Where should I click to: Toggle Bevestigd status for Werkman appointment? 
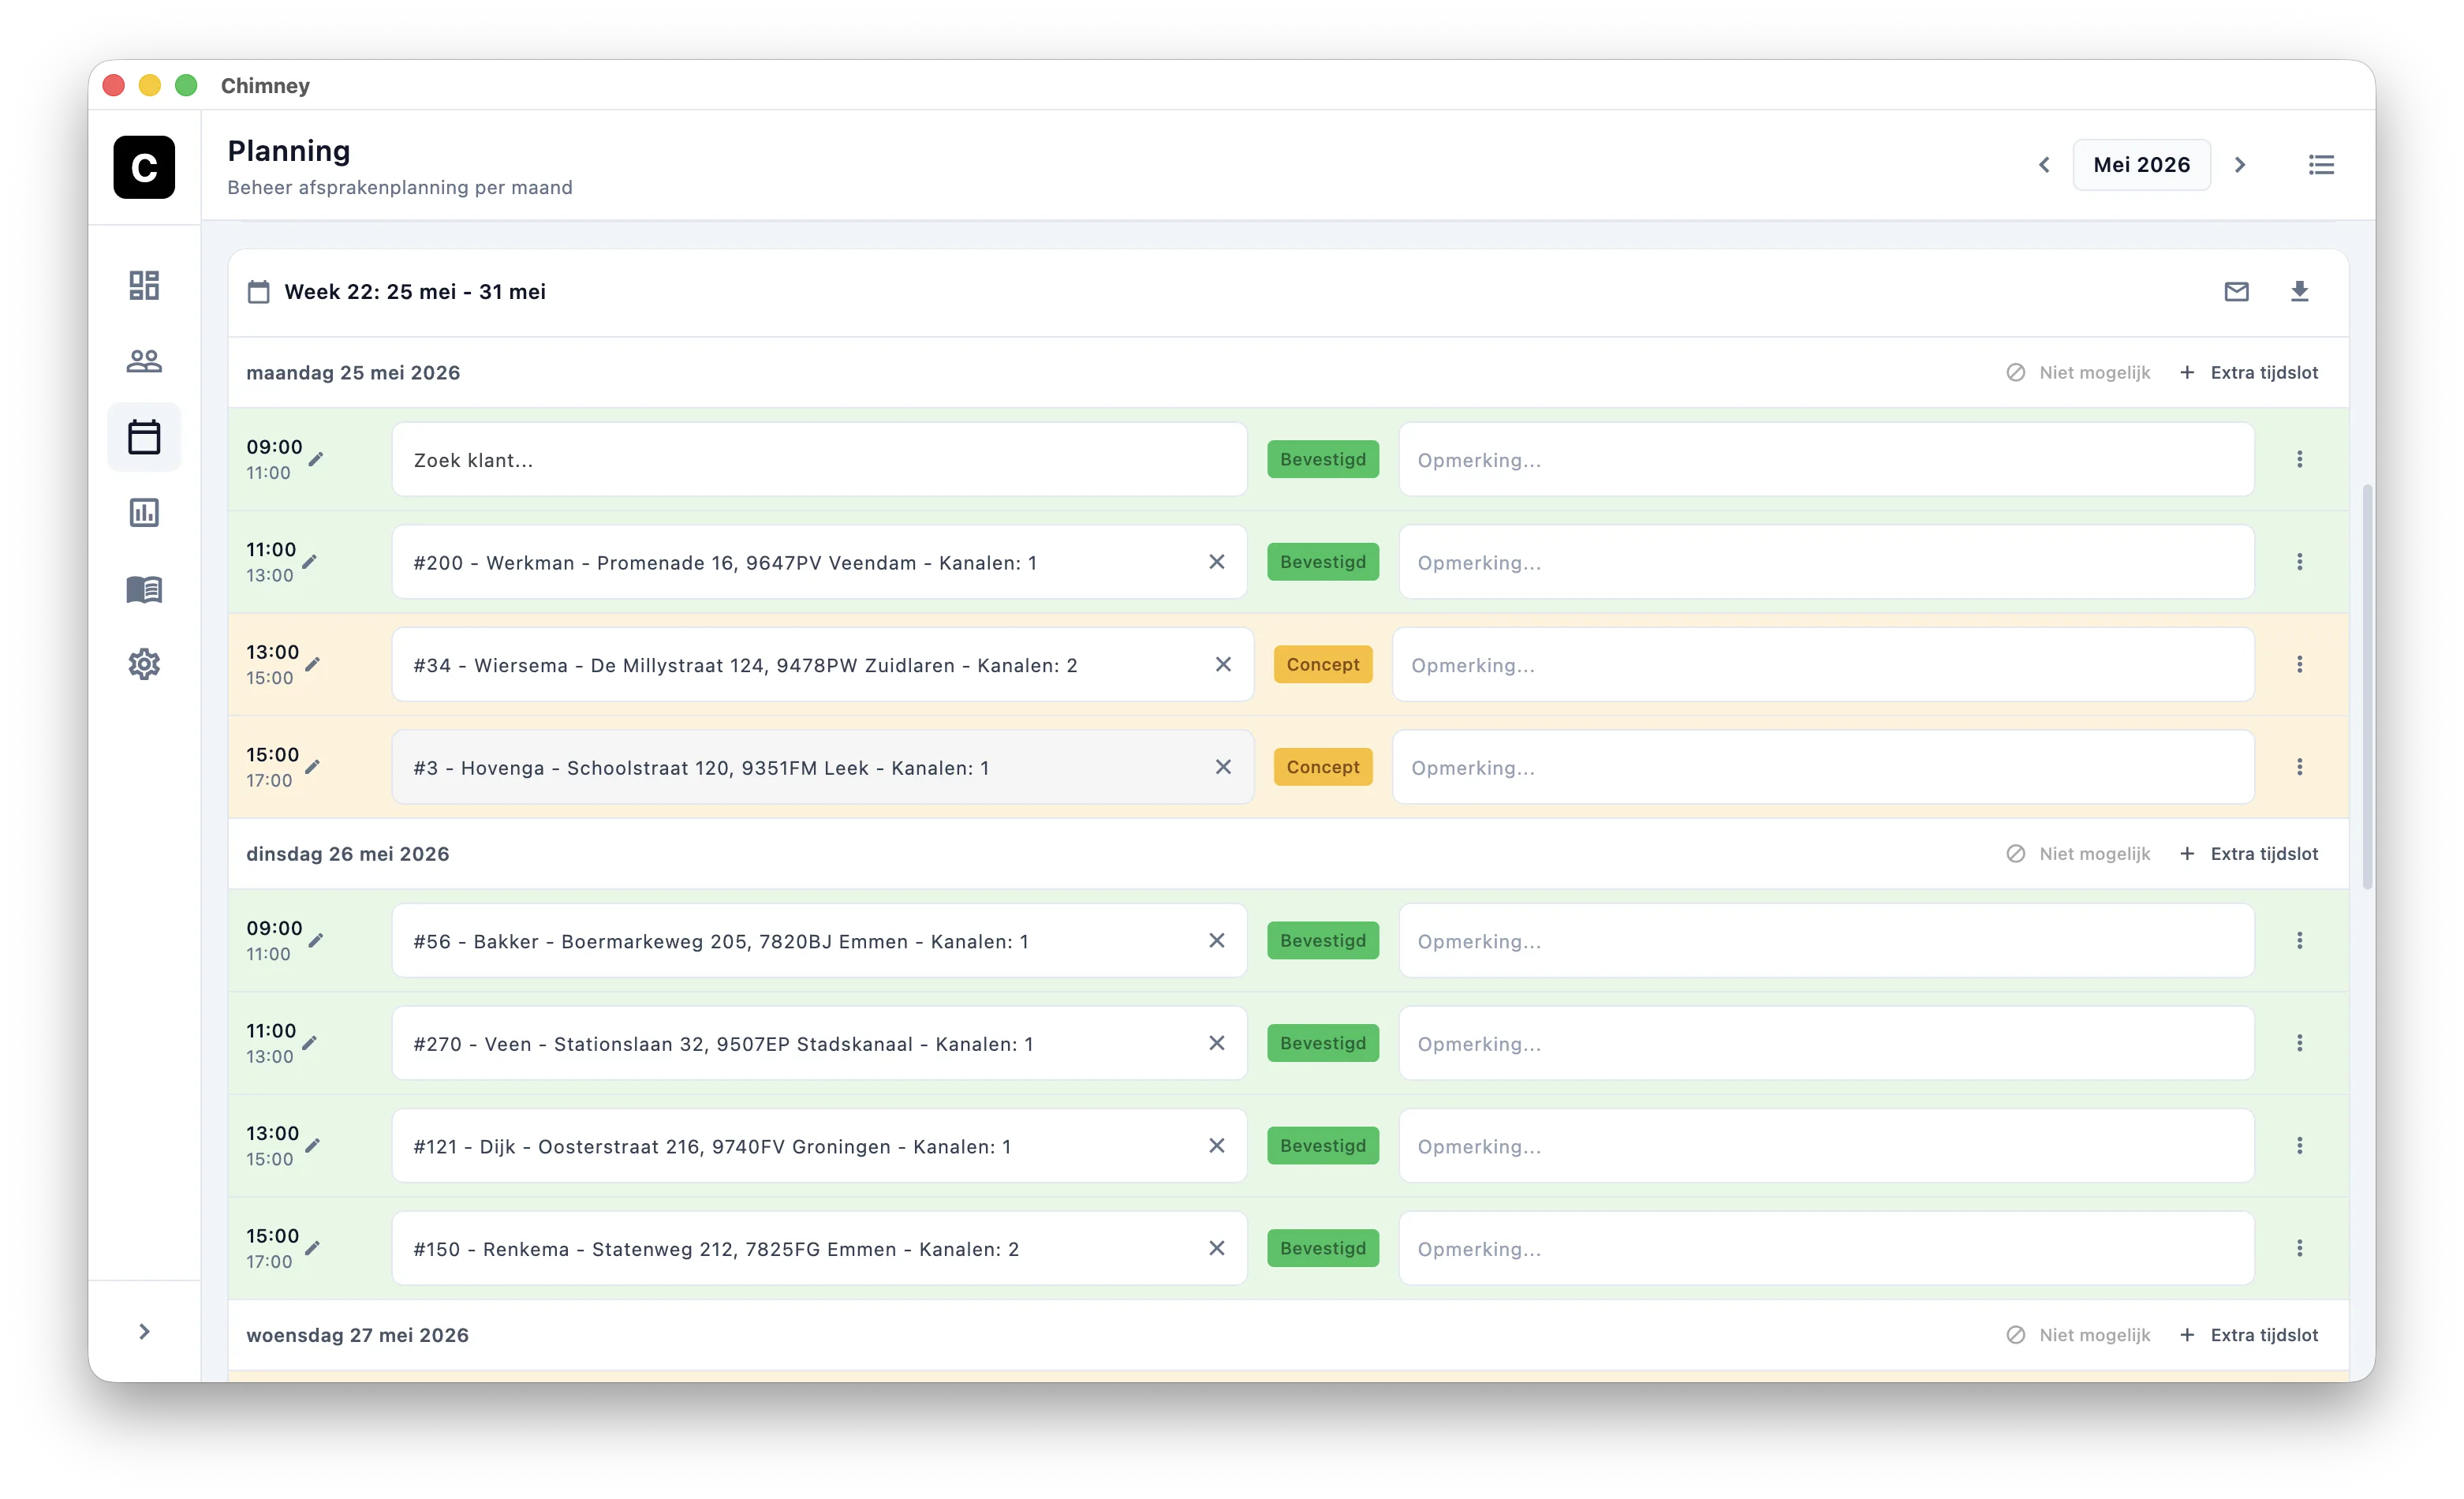tap(1322, 562)
